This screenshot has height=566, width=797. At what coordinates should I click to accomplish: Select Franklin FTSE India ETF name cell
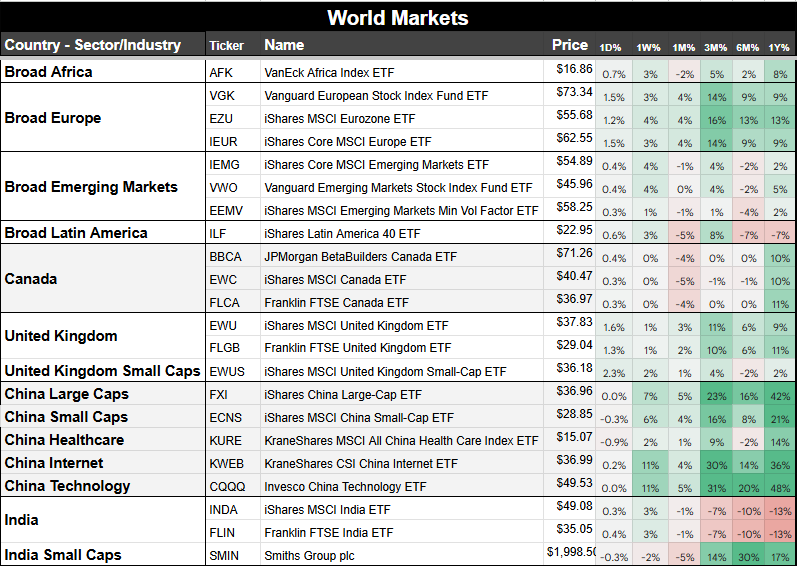click(x=402, y=532)
